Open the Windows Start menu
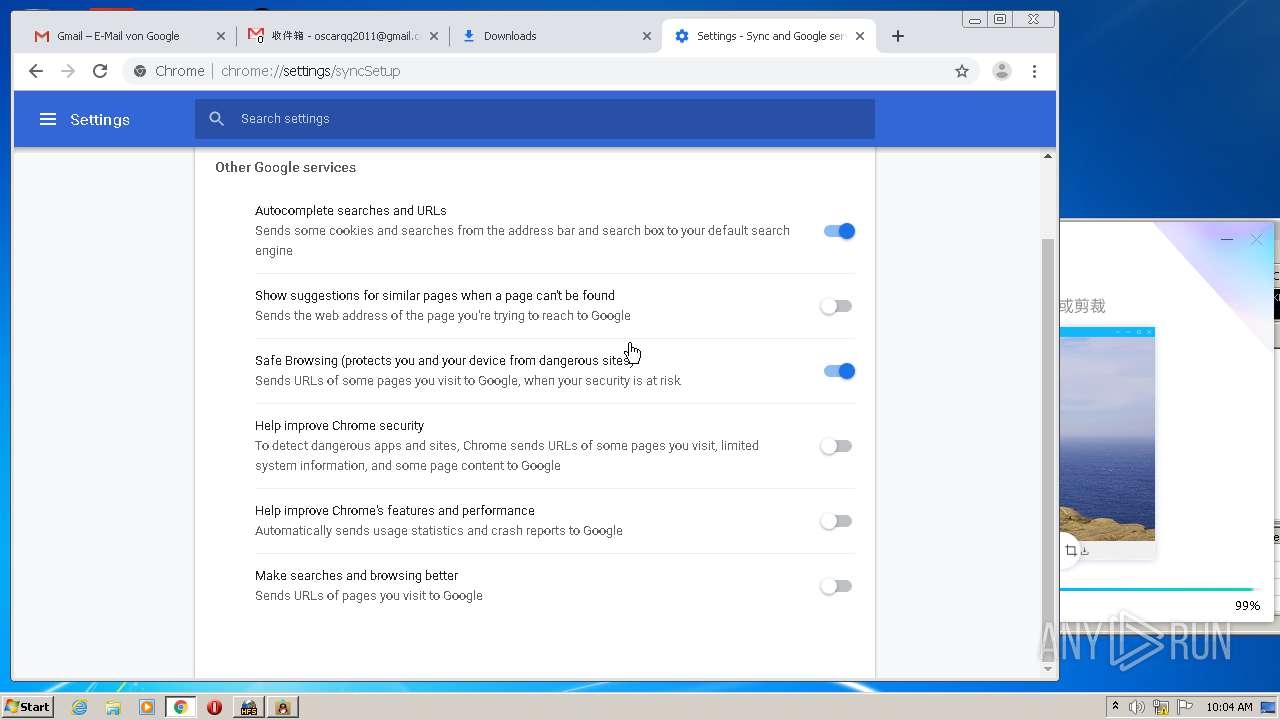This screenshot has height=720, width=1280. coord(28,707)
